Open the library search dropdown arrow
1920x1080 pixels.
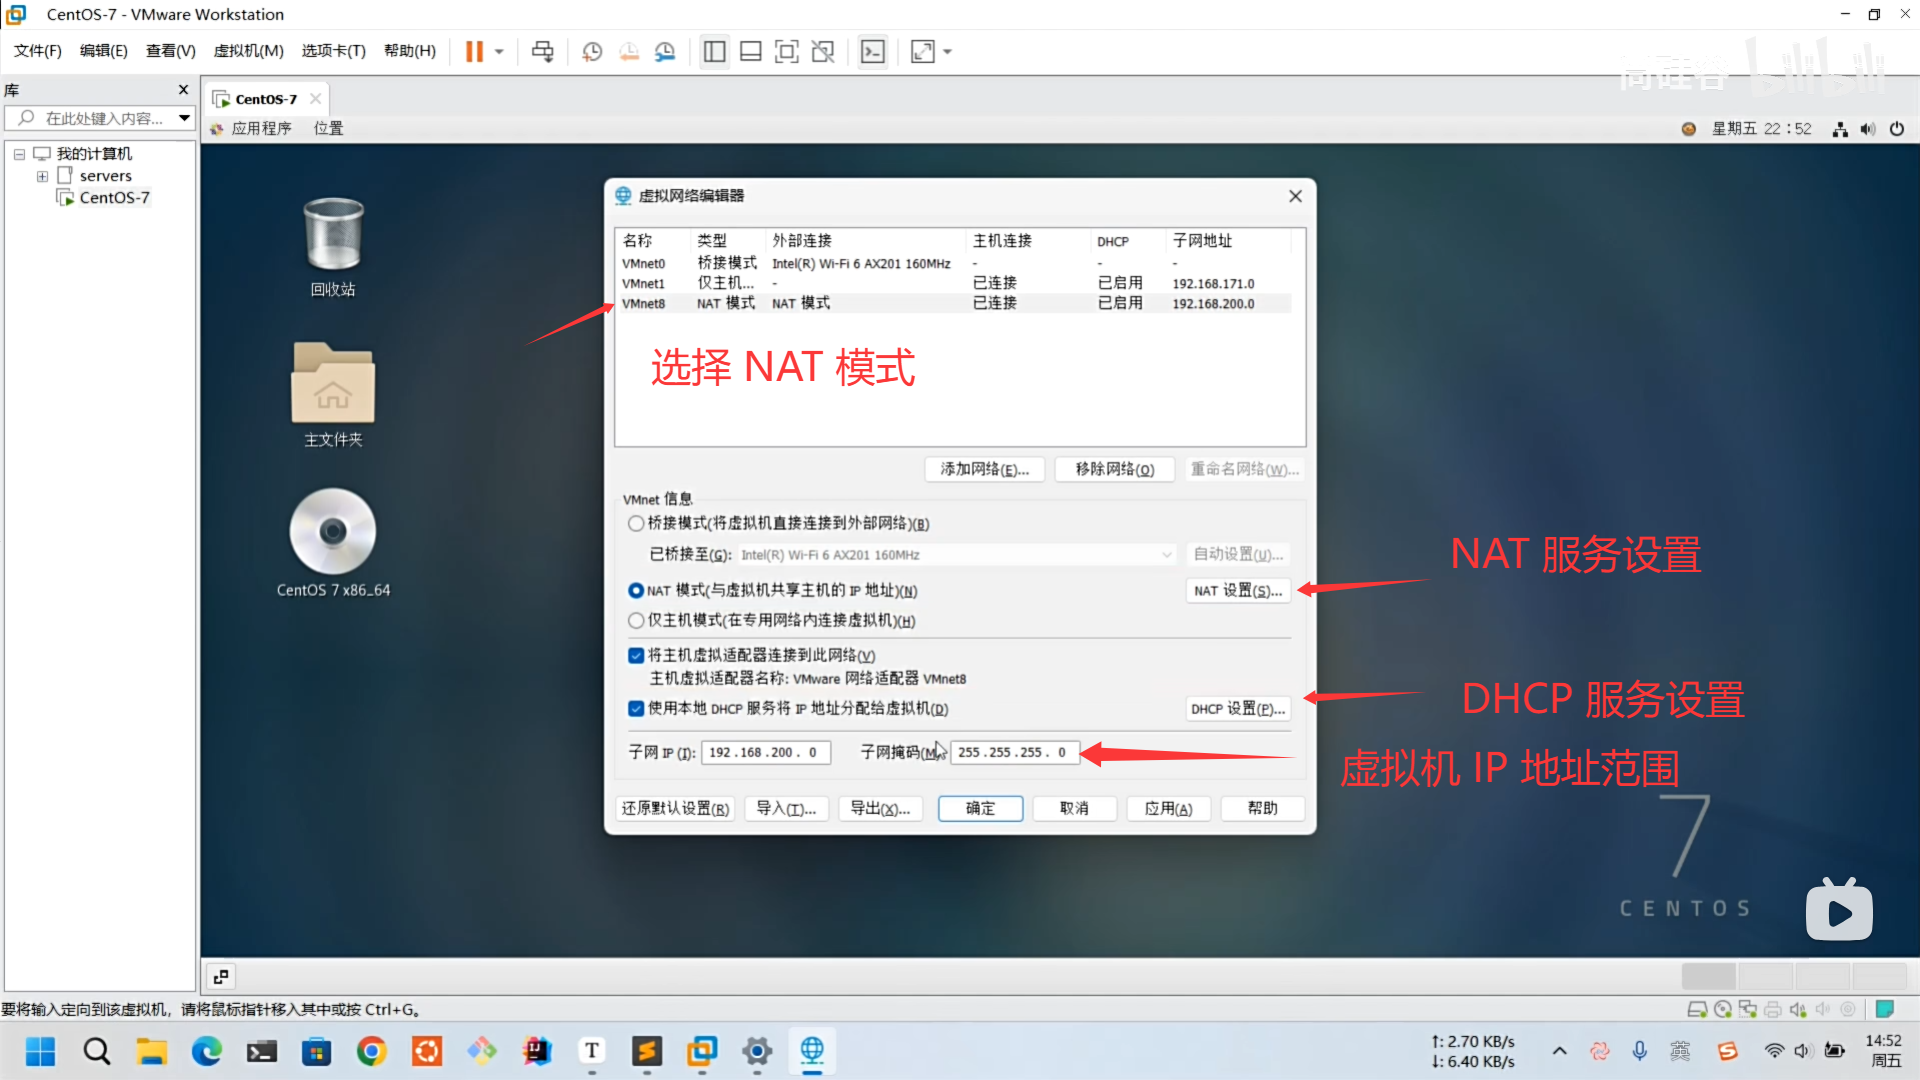[184, 118]
